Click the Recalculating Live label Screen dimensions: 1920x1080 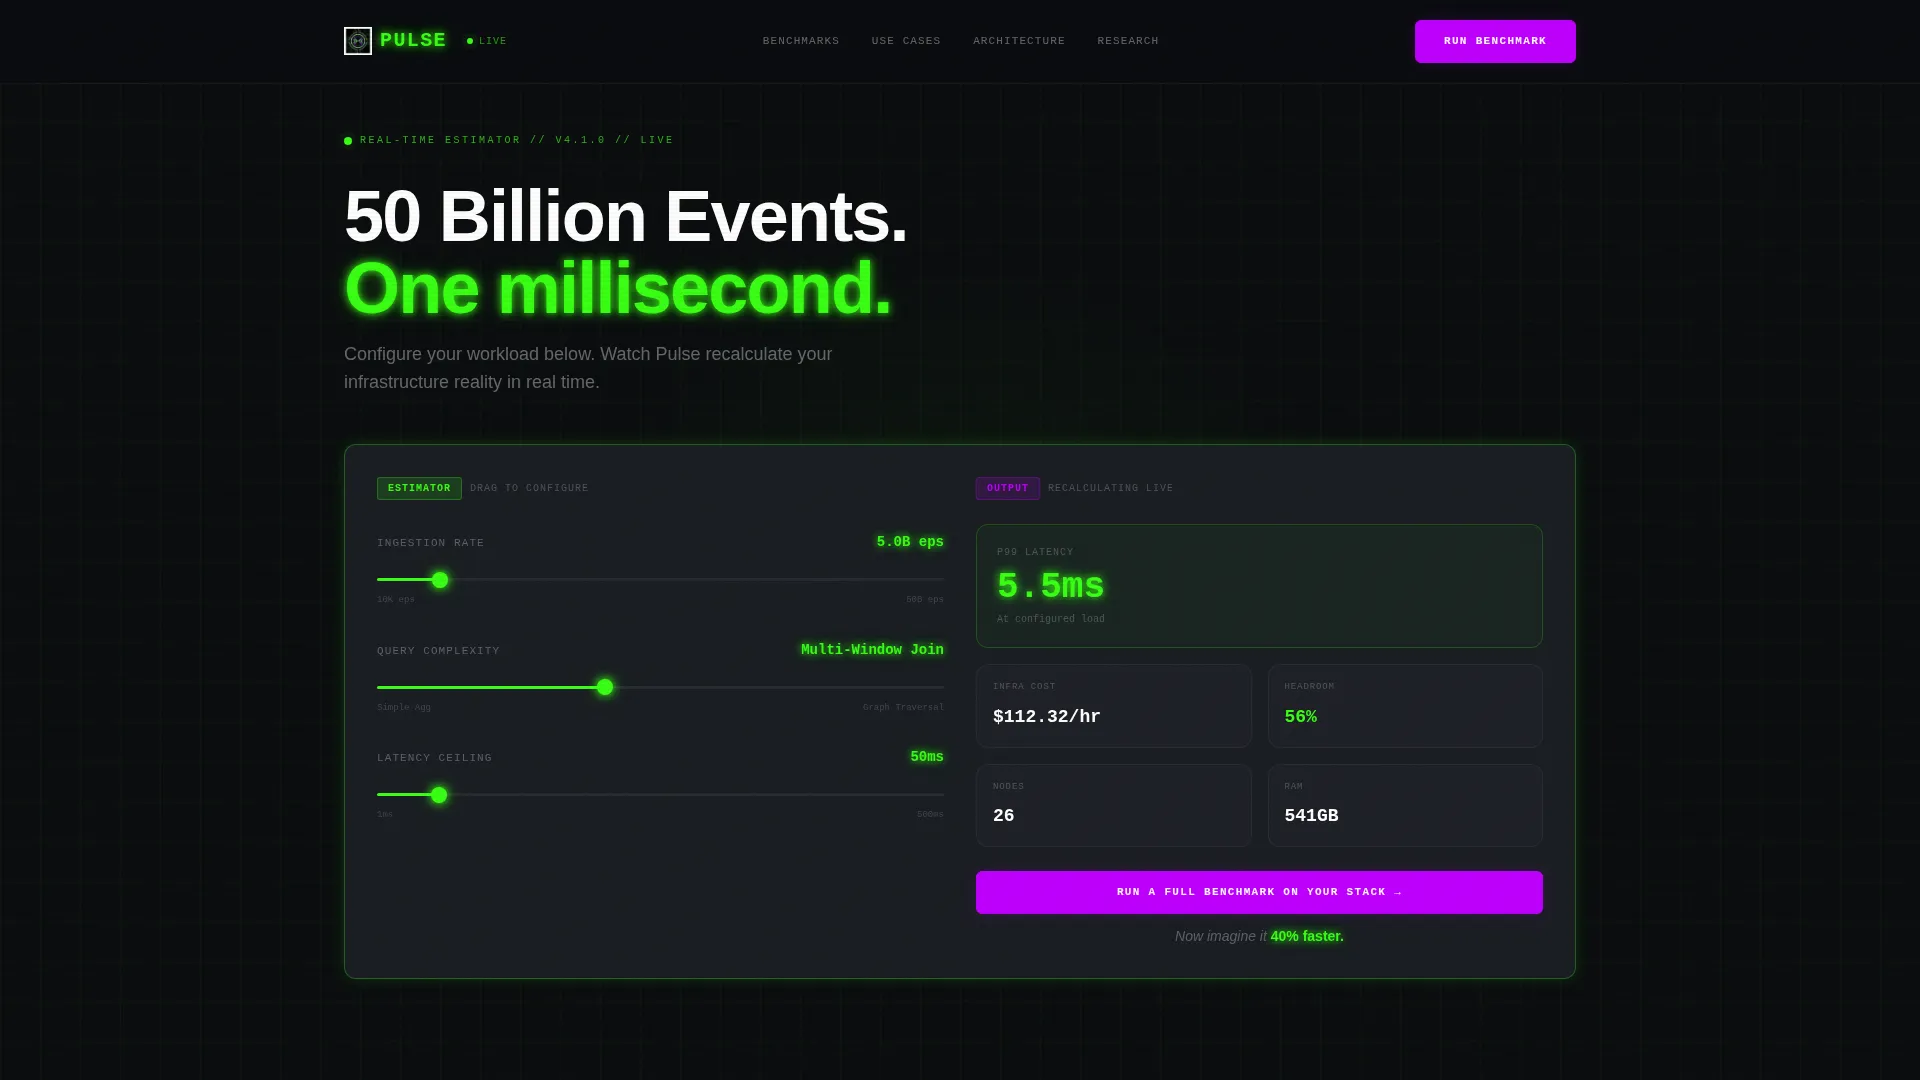click(1111, 488)
